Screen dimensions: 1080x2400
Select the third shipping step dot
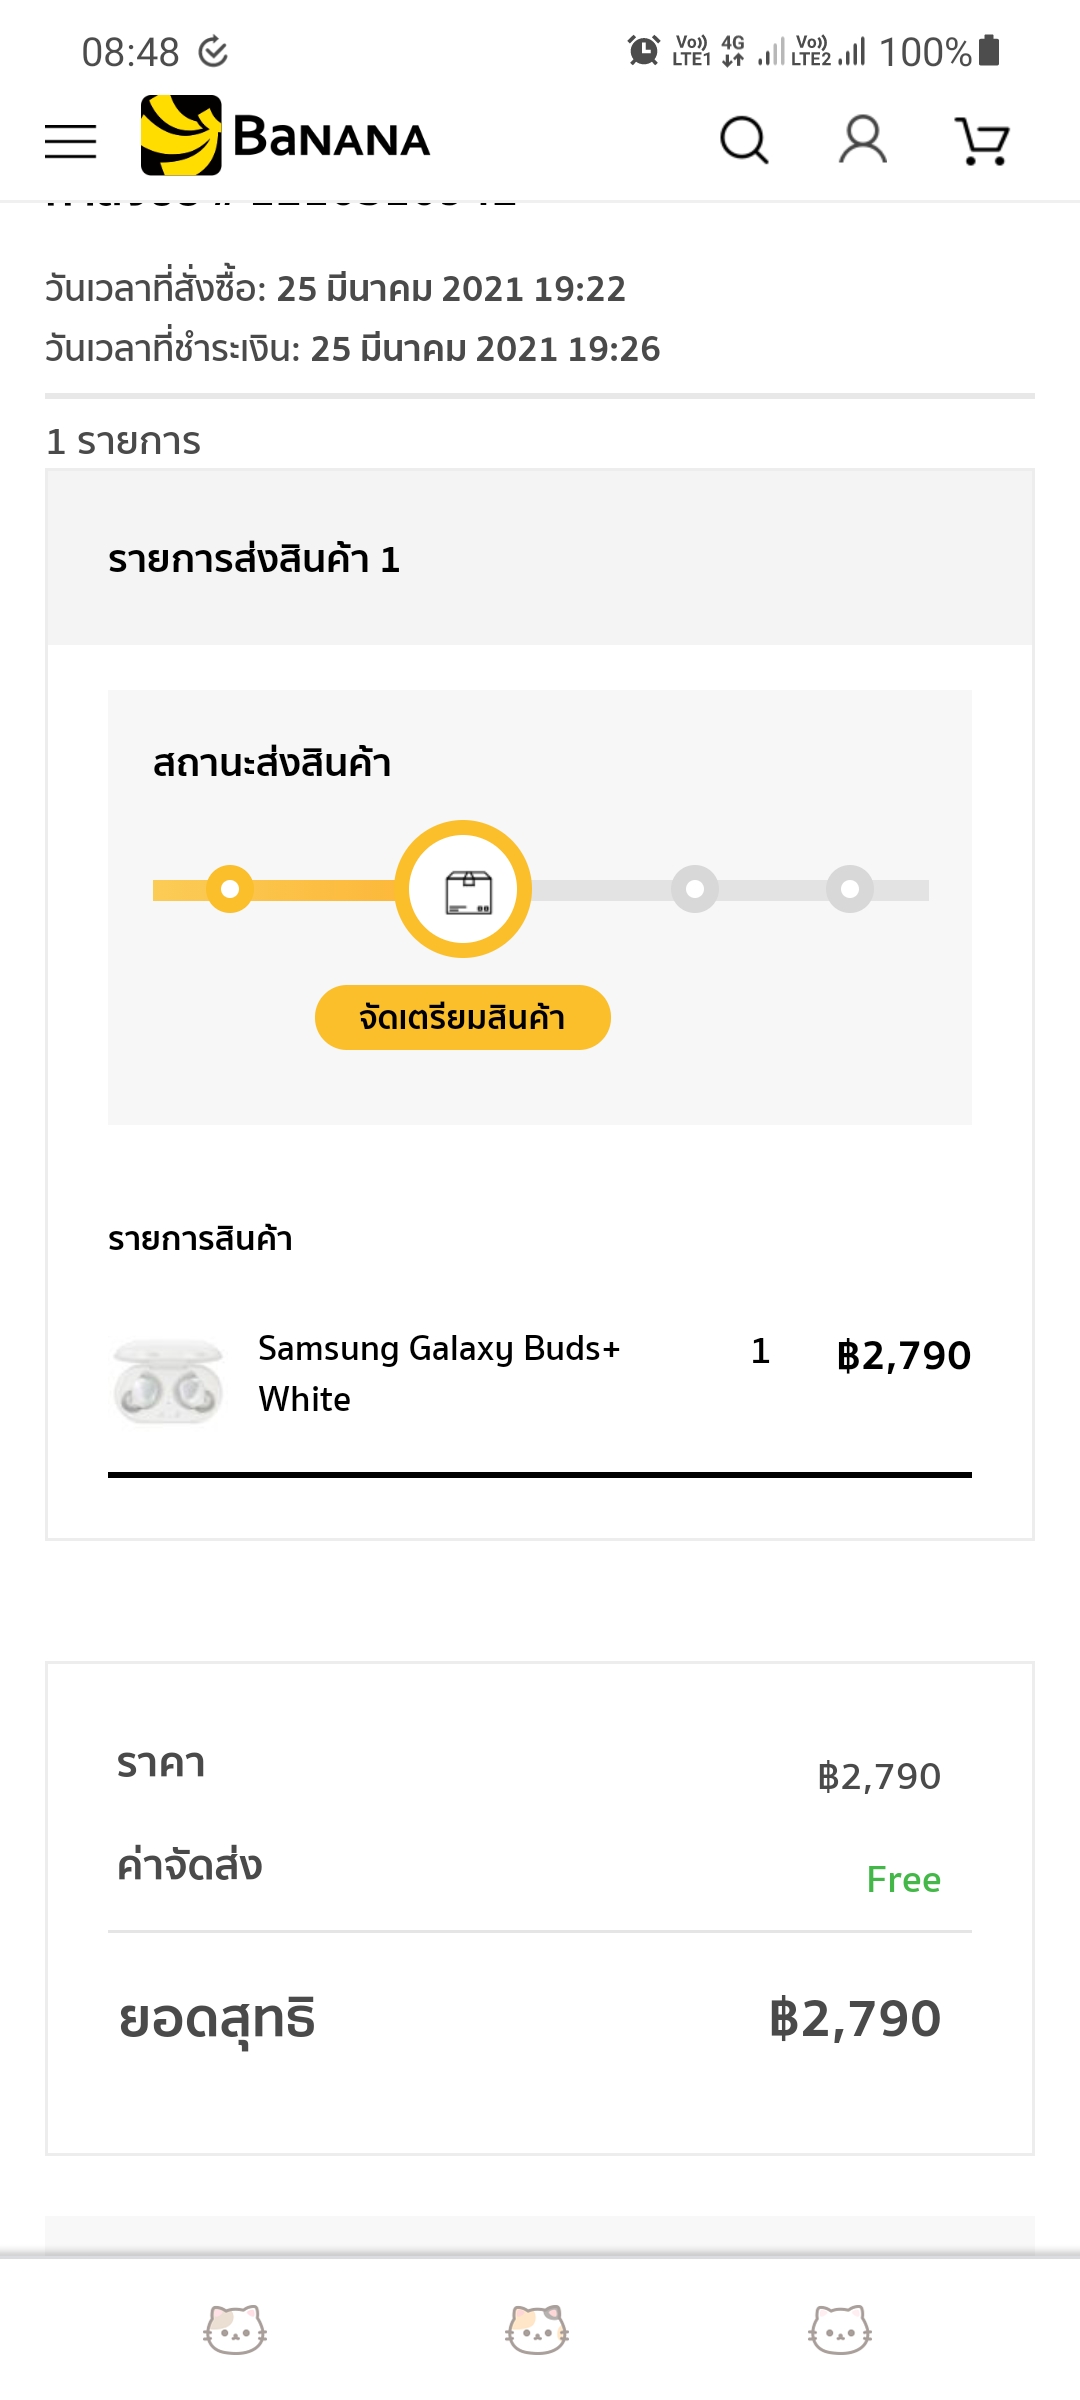pyautogui.click(x=695, y=889)
